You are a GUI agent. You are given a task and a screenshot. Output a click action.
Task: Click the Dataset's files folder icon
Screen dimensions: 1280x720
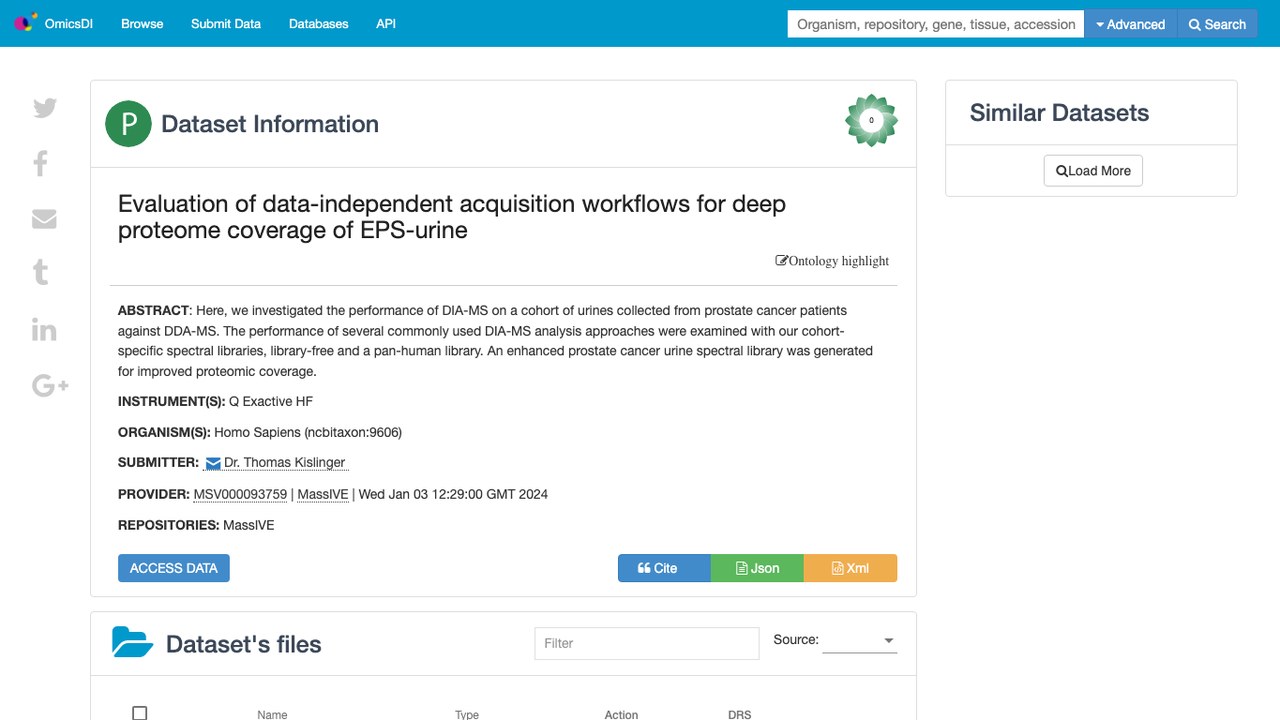tap(133, 642)
